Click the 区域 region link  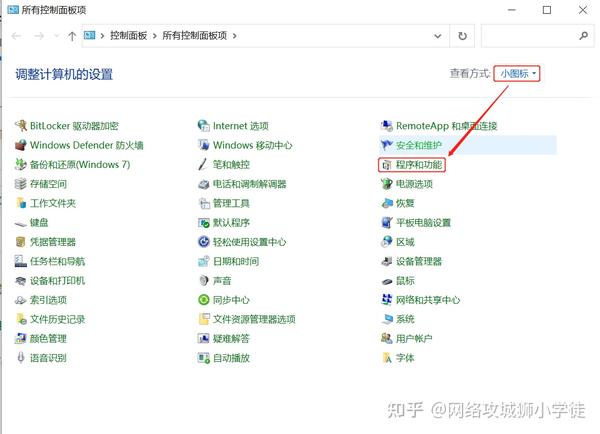(405, 242)
